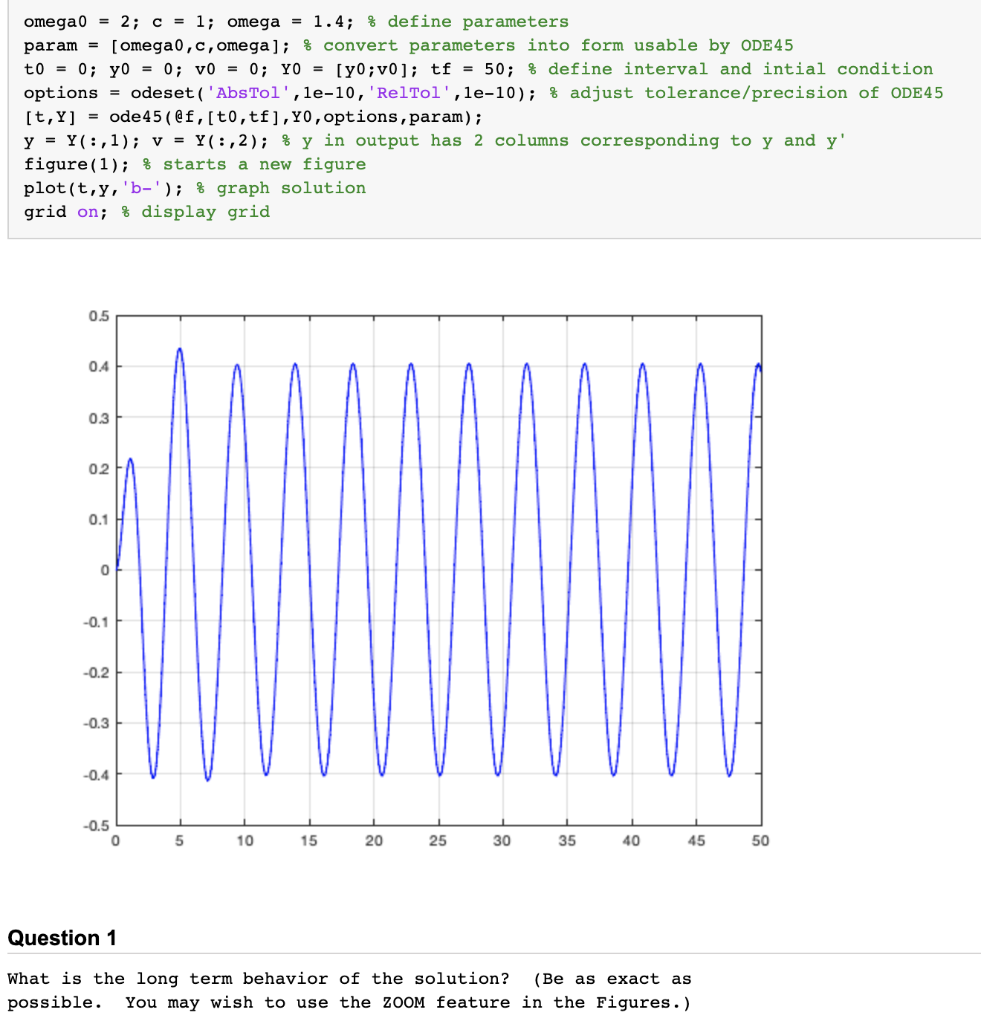
Task: Click the -0.5 label on the y-axis
Action: (x=97, y=826)
